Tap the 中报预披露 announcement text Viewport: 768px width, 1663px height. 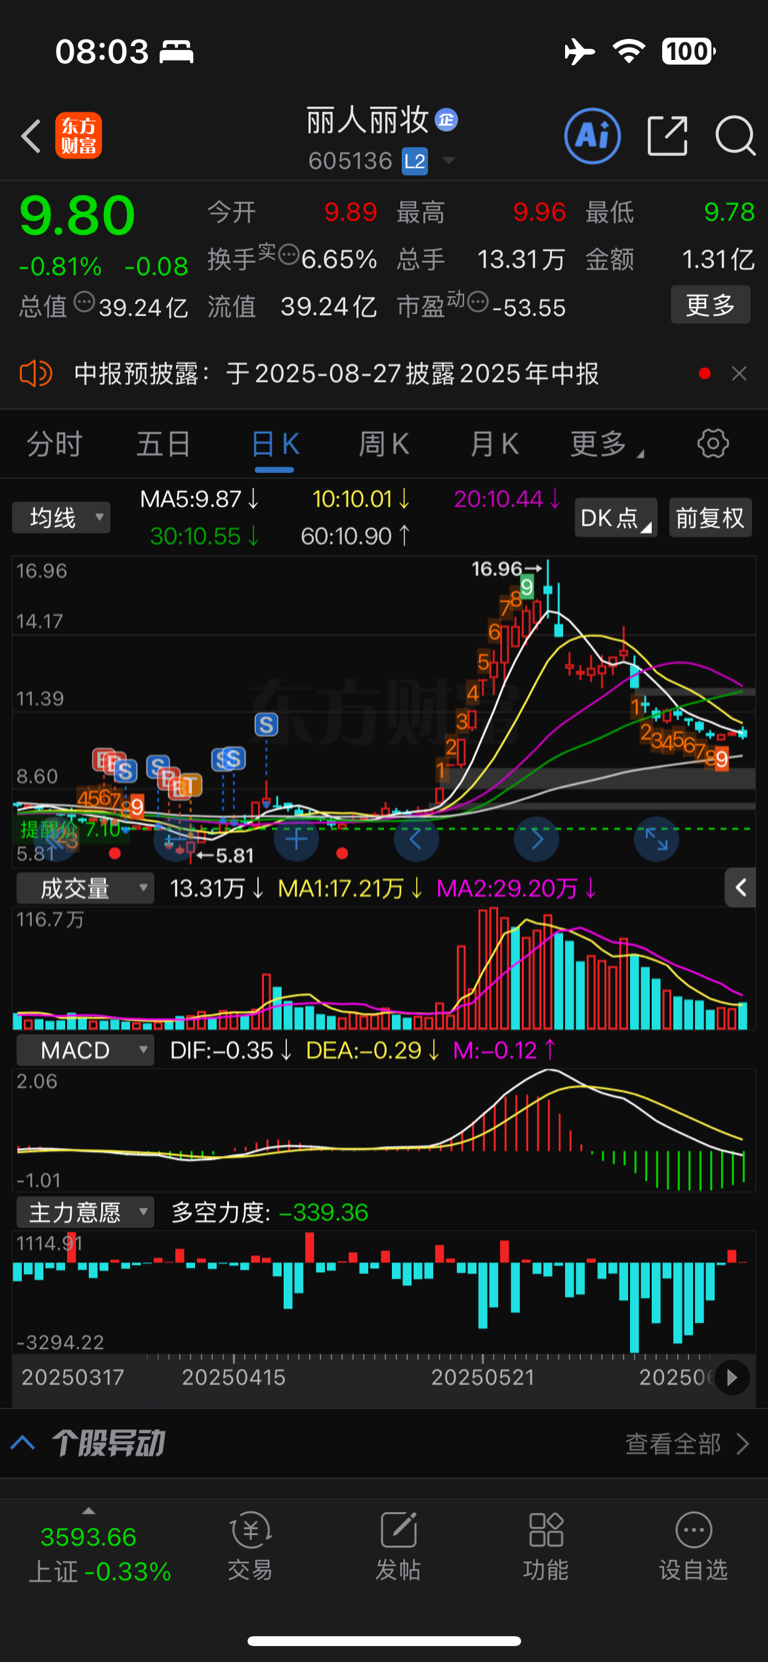tap(336, 374)
